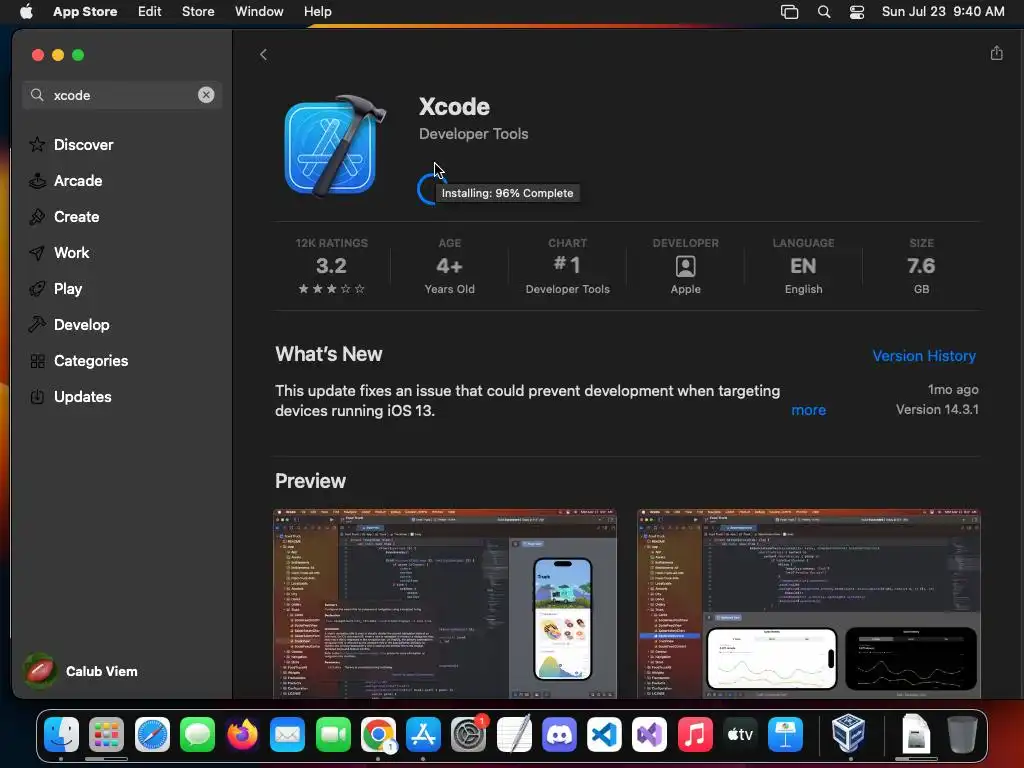The image size is (1024, 768).
Task: Click the 4+ Years Old age rating
Action: (x=449, y=266)
